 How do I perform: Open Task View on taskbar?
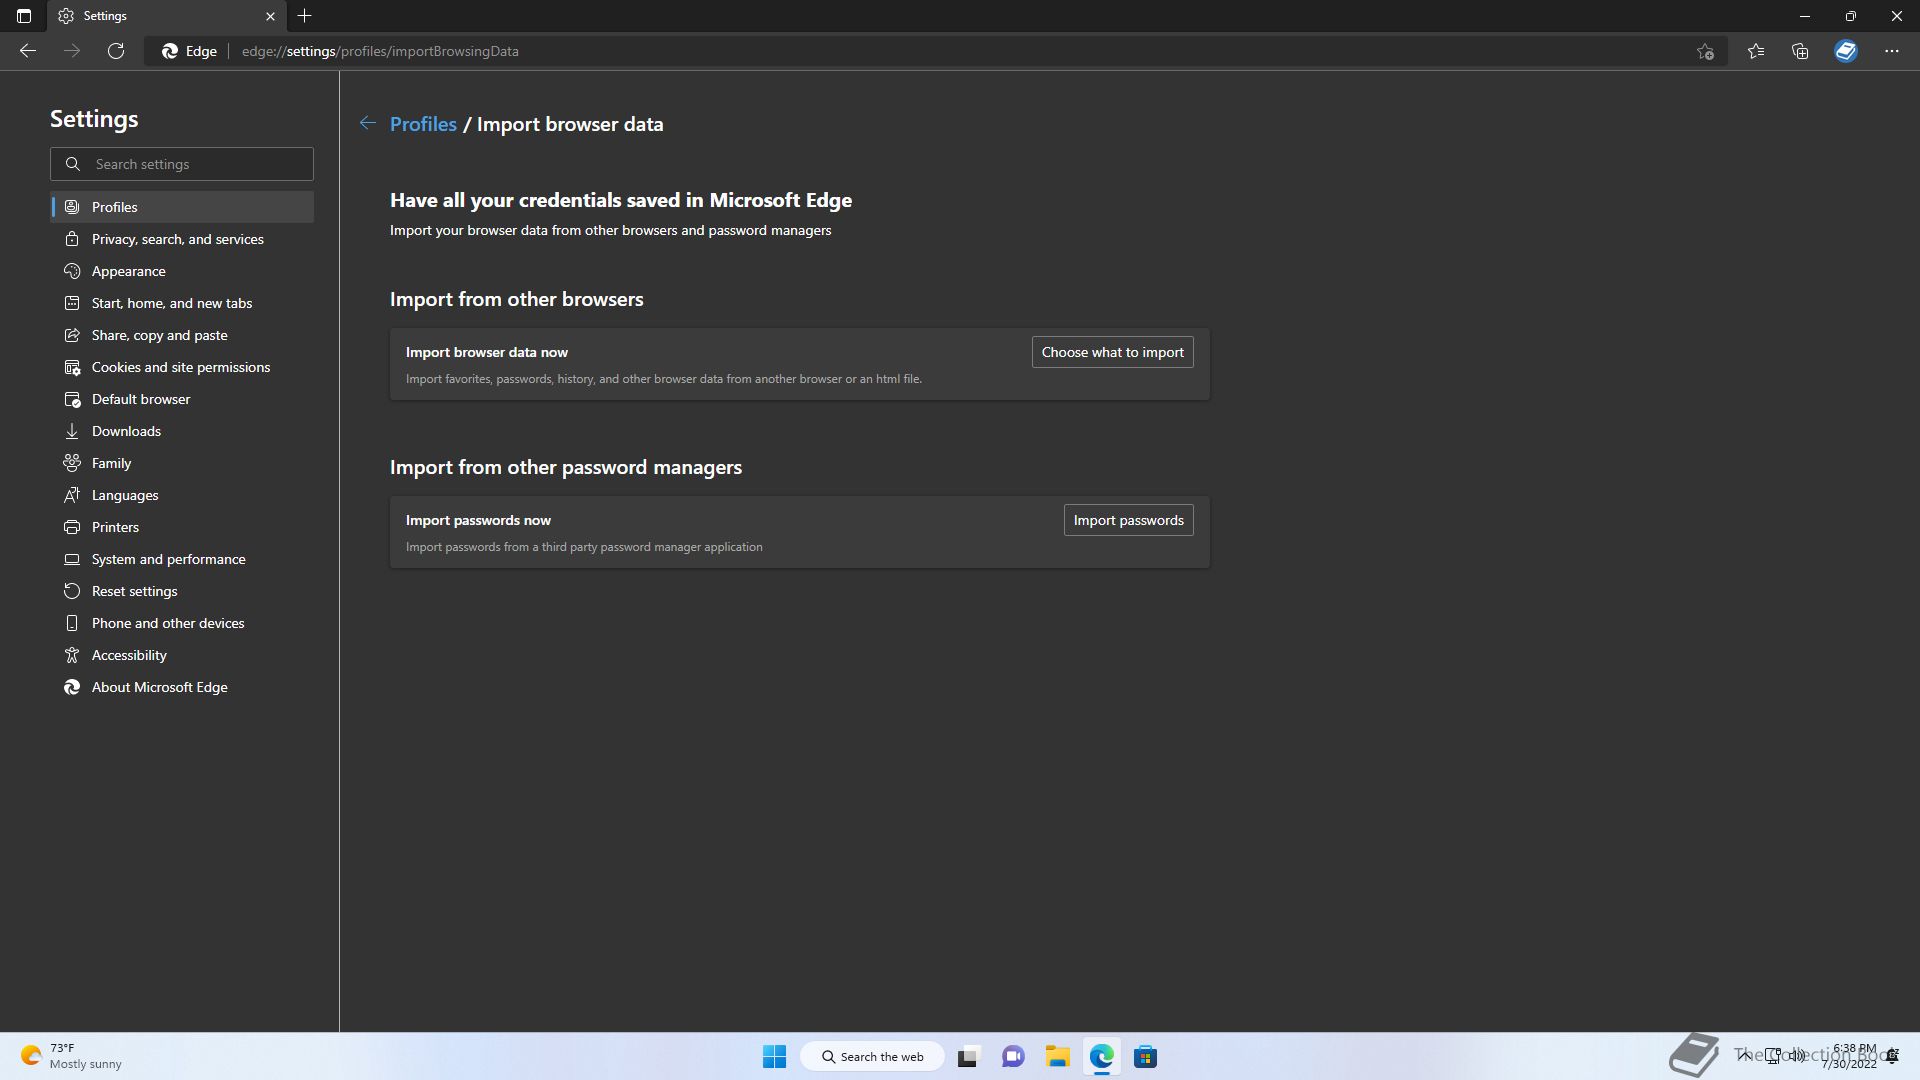click(968, 1056)
